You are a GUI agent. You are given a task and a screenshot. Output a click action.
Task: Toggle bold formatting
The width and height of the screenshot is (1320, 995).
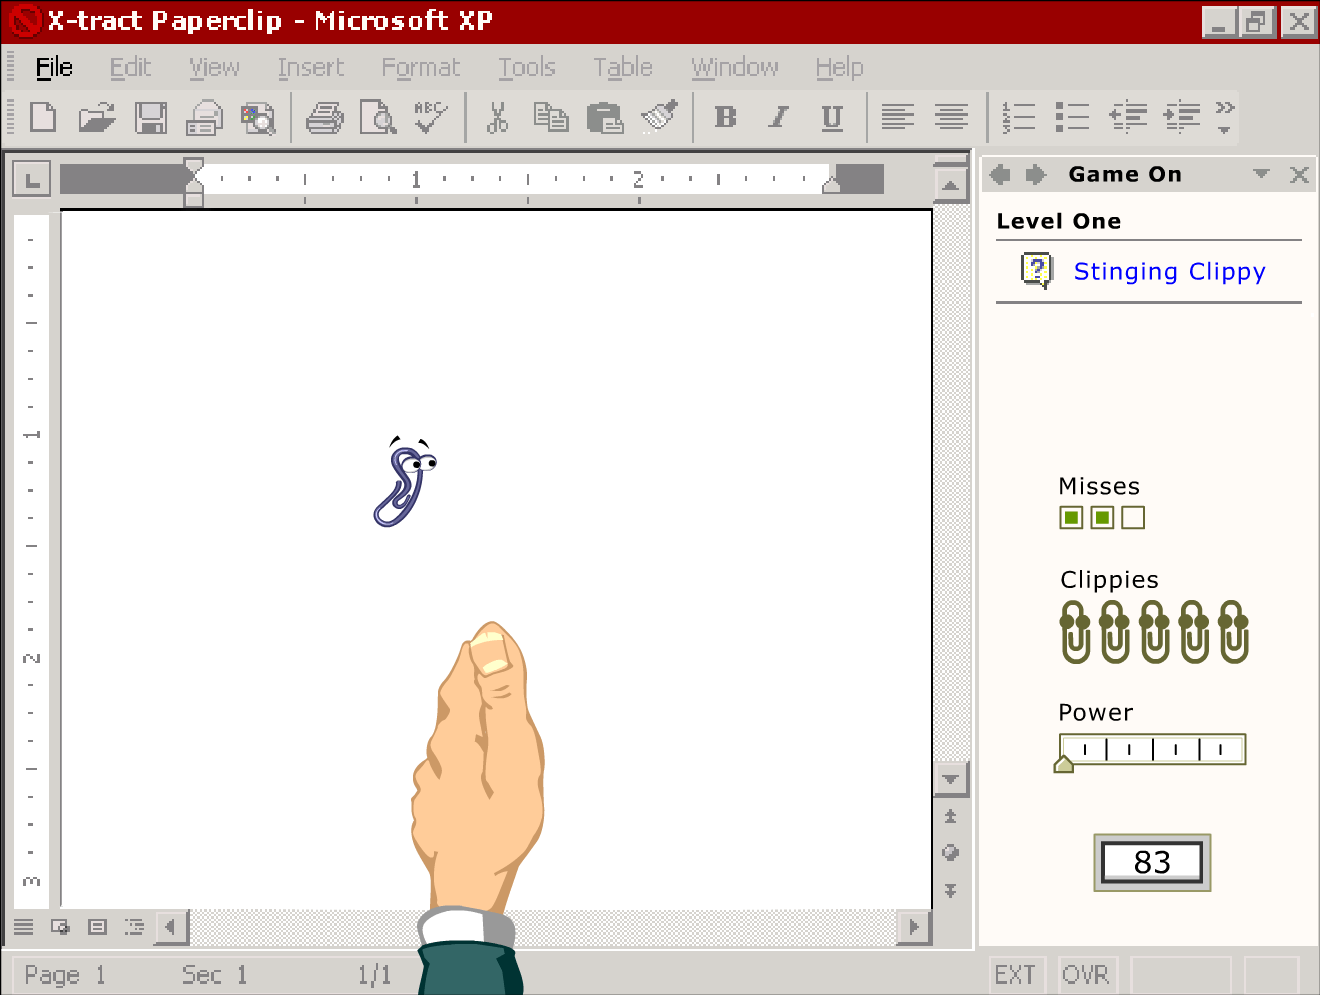[725, 118]
